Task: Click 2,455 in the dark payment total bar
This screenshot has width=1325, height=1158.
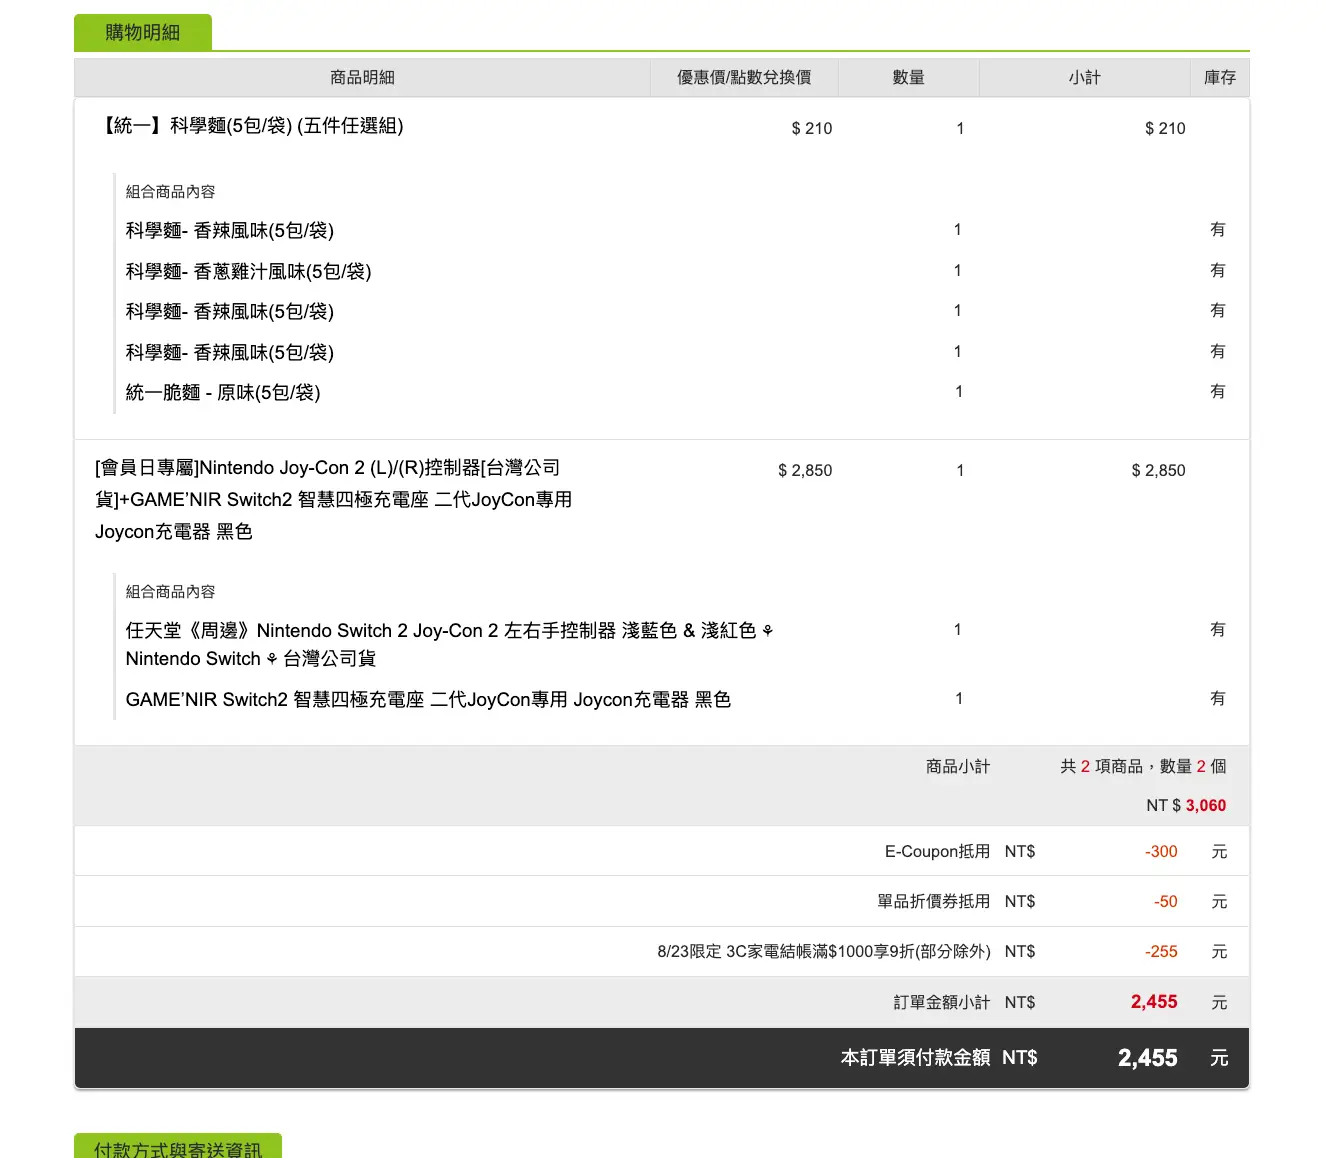Action: click(1148, 1058)
